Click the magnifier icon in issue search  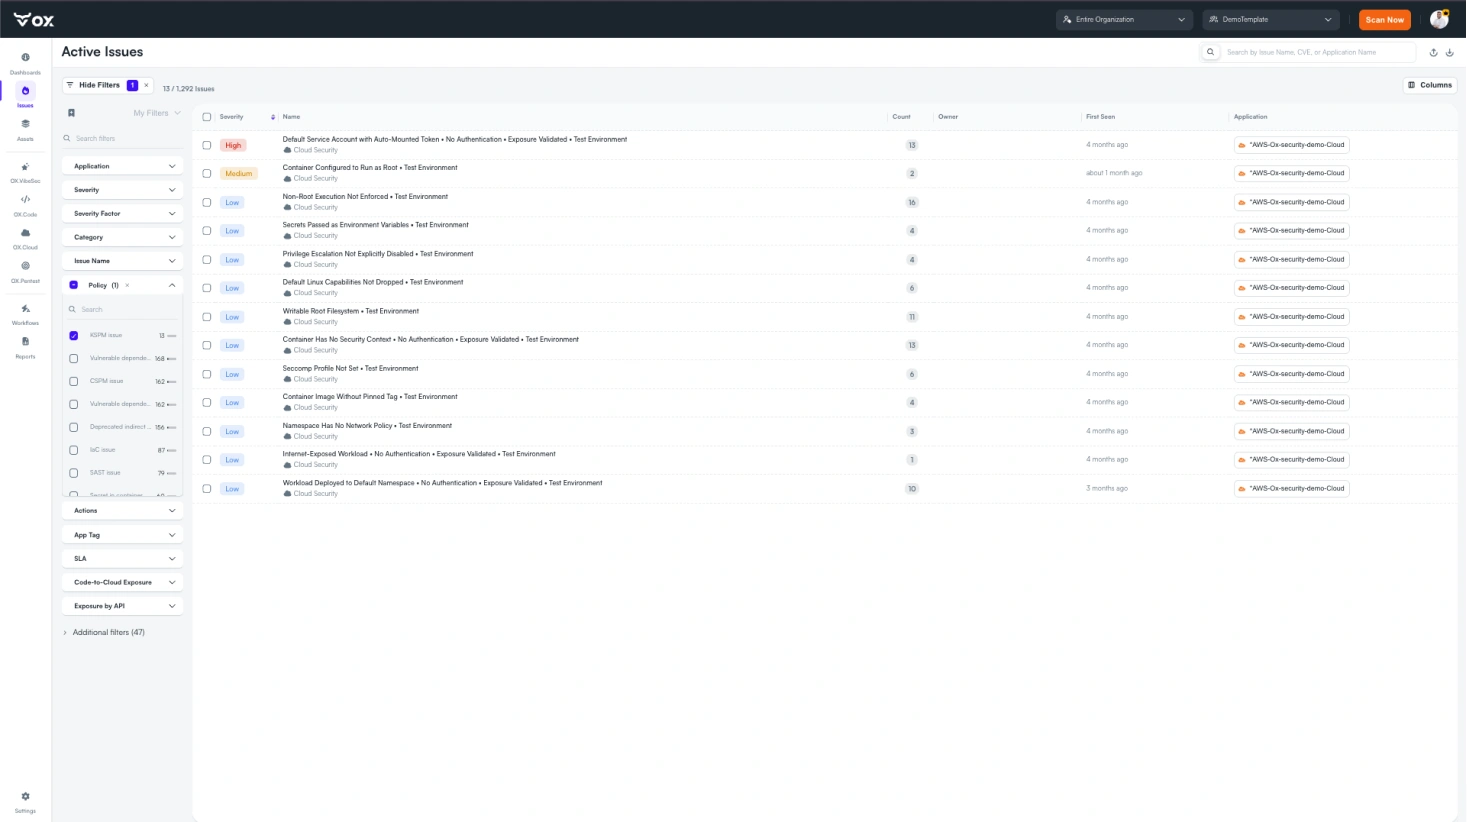[x=1210, y=52]
